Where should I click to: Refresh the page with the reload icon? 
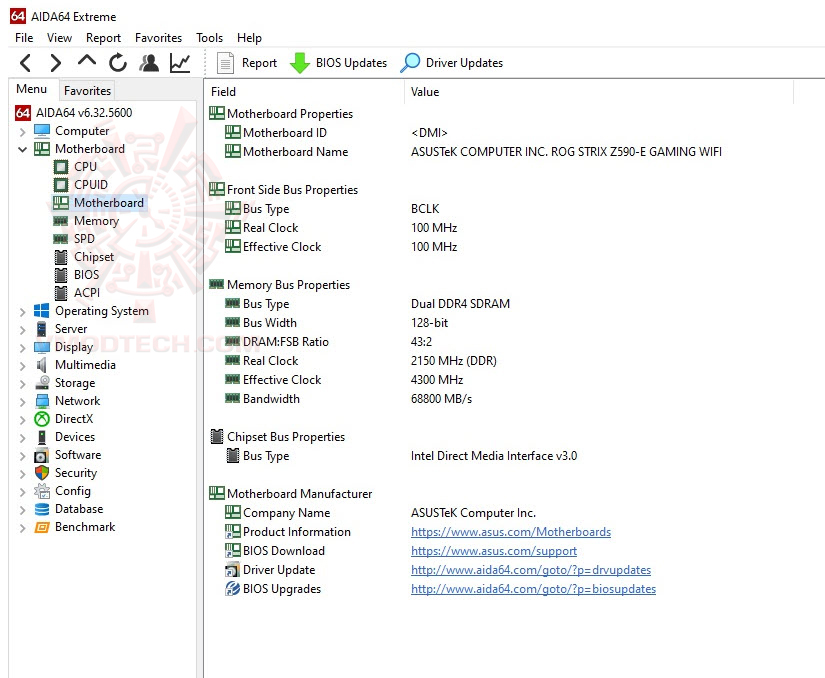point(116,62)
